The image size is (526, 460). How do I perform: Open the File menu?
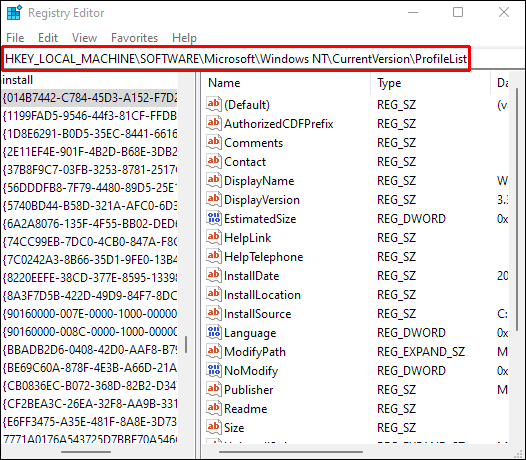[x=15, y=38]
